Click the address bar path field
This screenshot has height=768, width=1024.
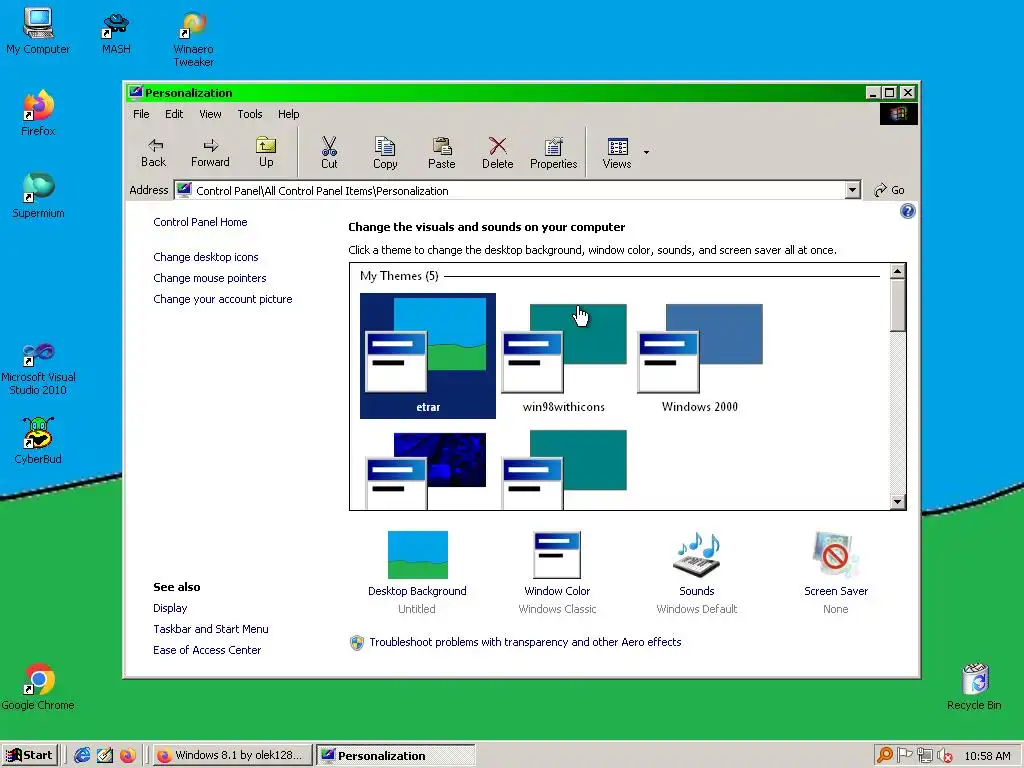pos(509,191)
